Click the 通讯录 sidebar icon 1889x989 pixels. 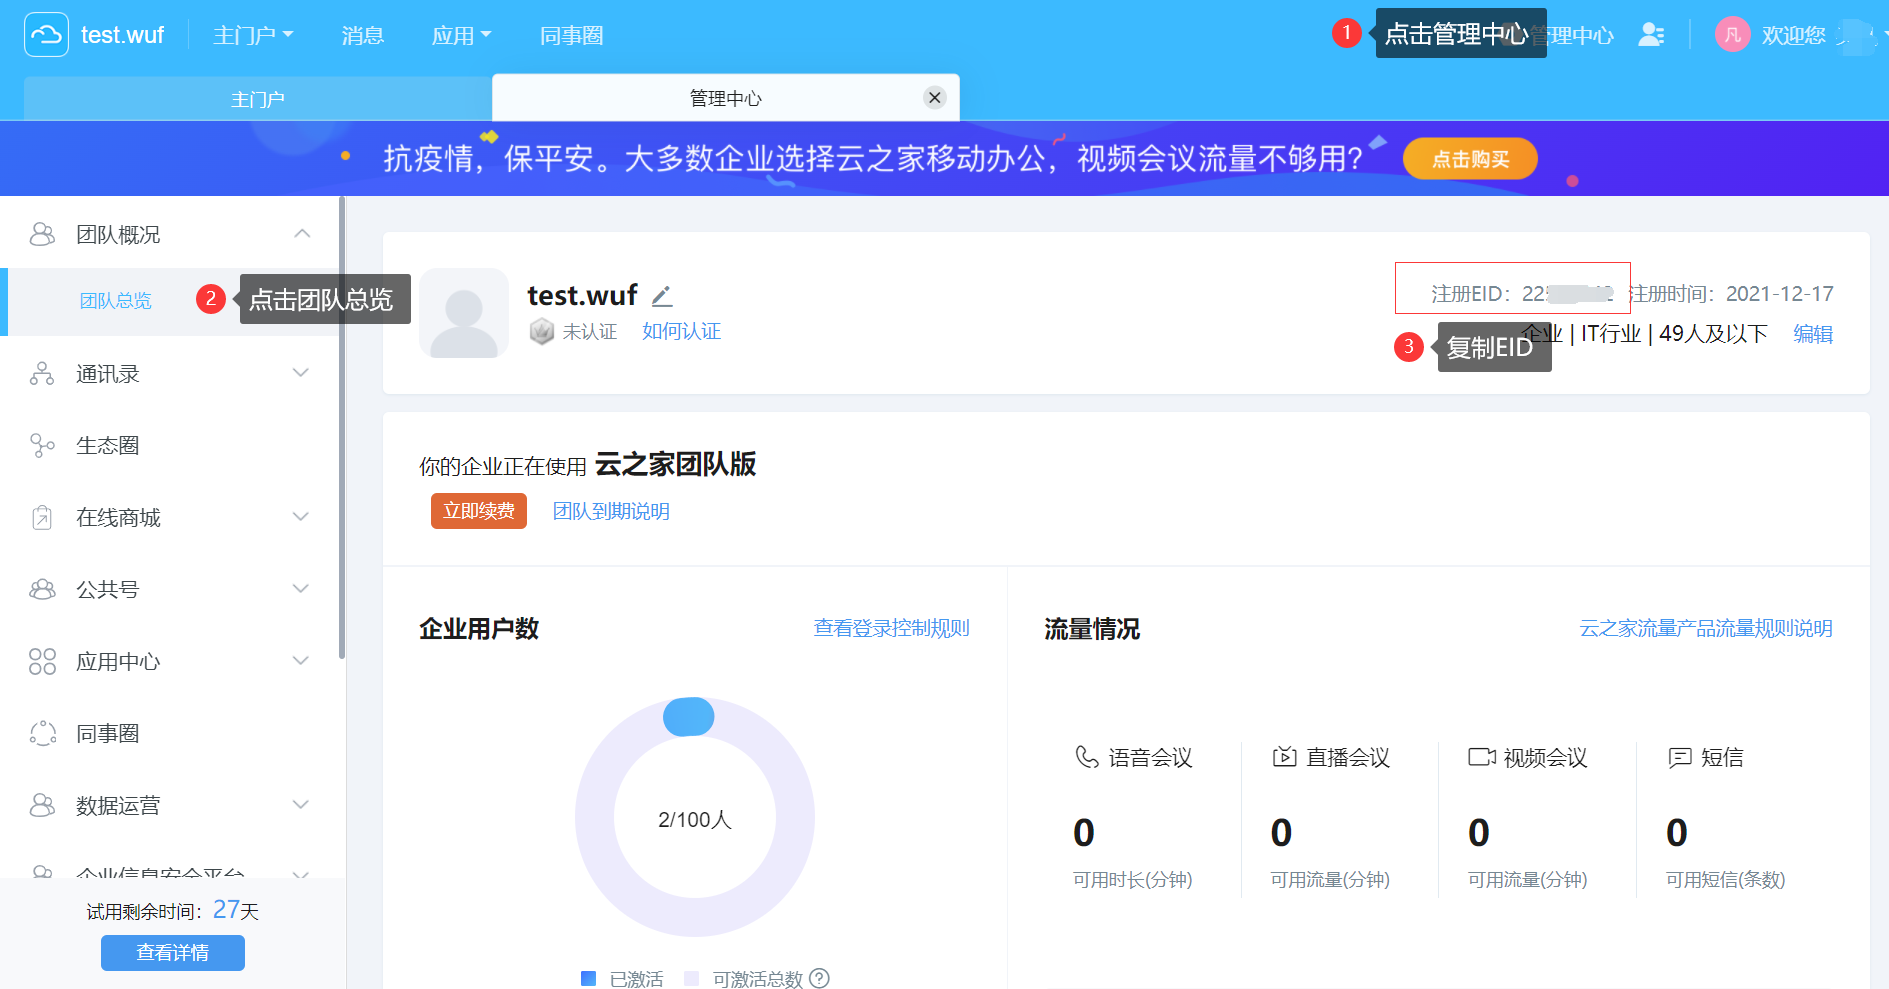tap(42, 374)
